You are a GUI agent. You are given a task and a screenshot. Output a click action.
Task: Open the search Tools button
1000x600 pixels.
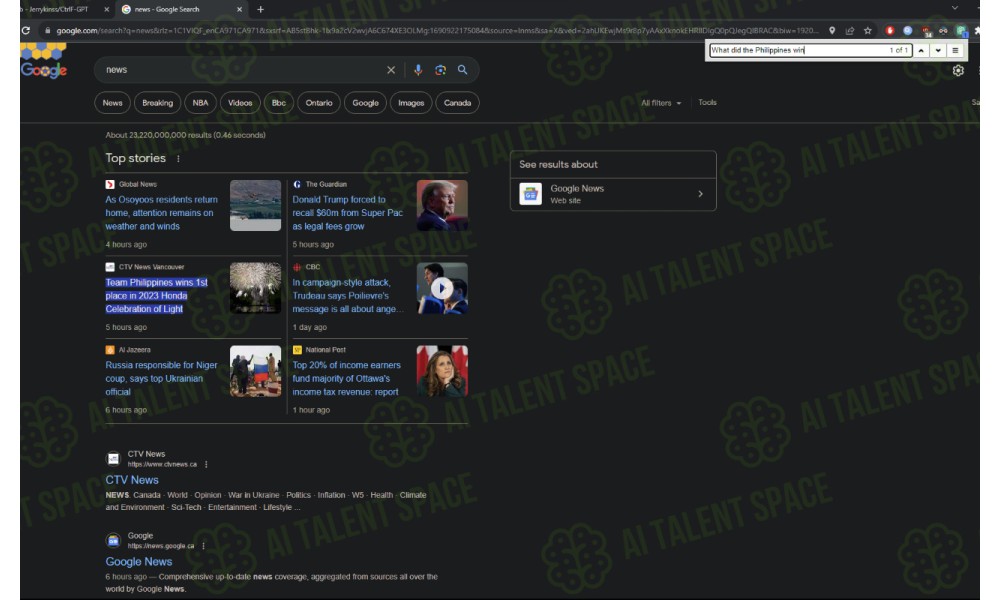click(x=707, y=102)
